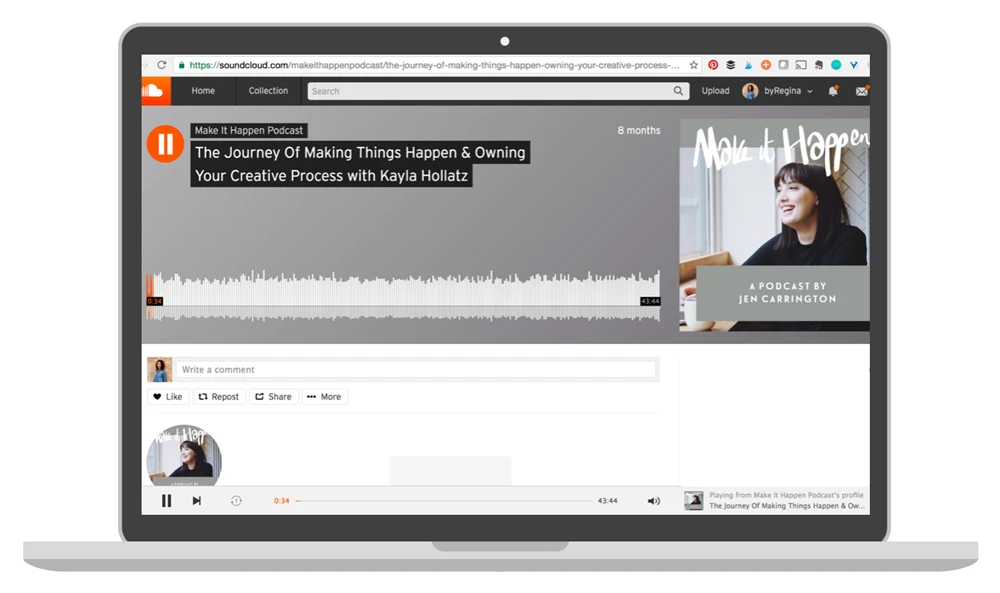Viewport: 1000px width, 593px height.
Task: Mute the volume speaker icon
Action: pos(654,501)
